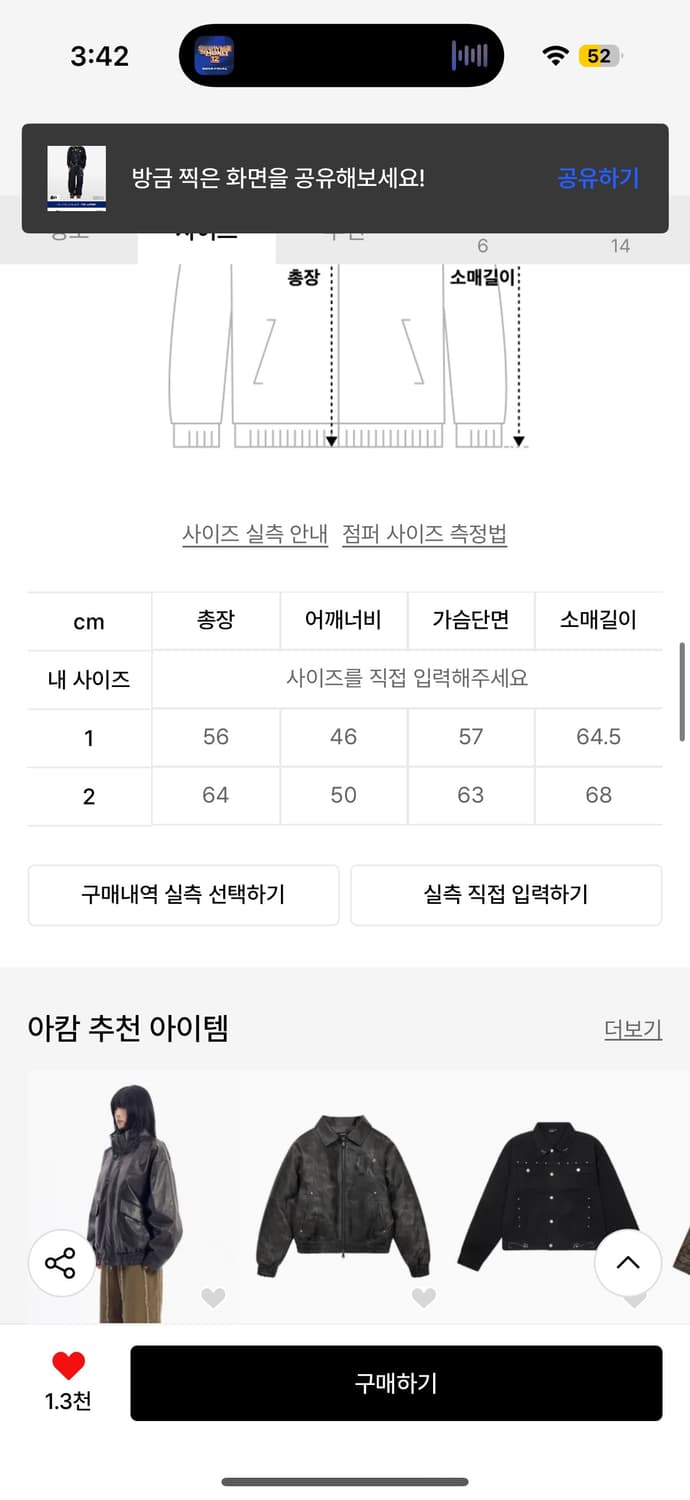Viewport: 690px width, 1500px height.
Task: Tap the share icon on the product page
Action: point(60,1263)
